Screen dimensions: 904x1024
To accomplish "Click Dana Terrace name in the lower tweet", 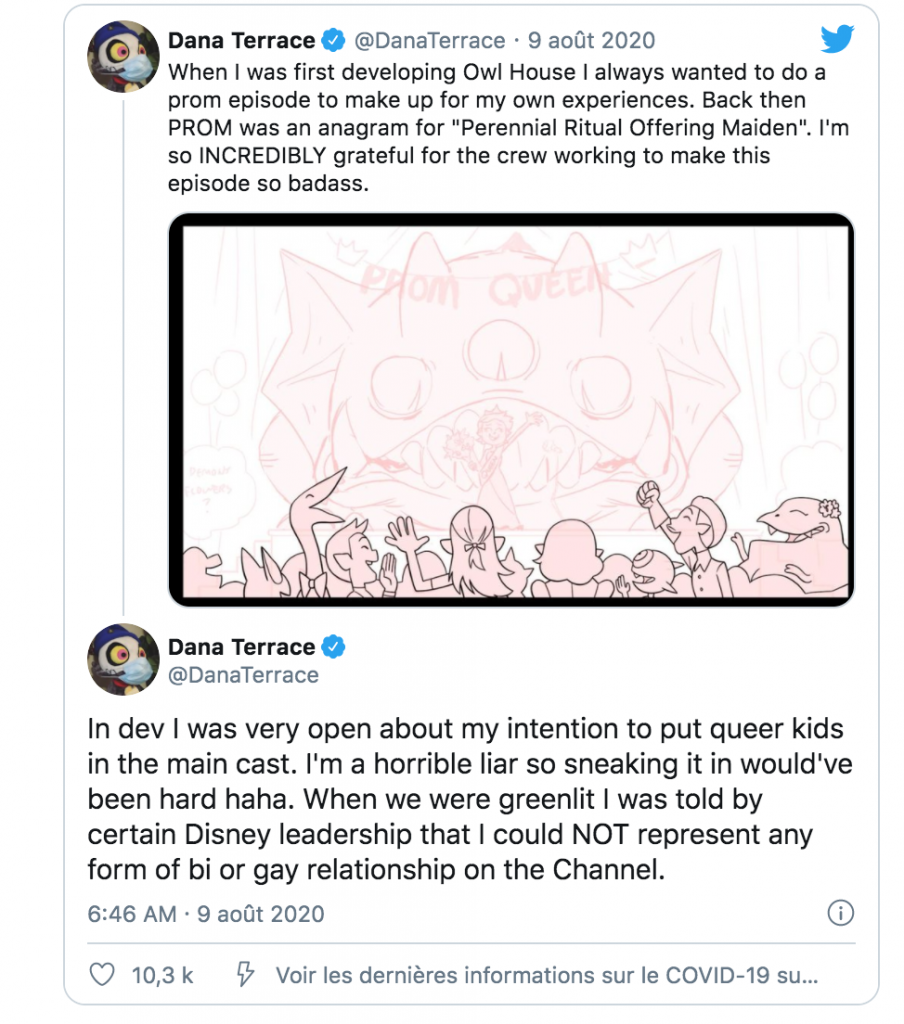I will (241, 647).
